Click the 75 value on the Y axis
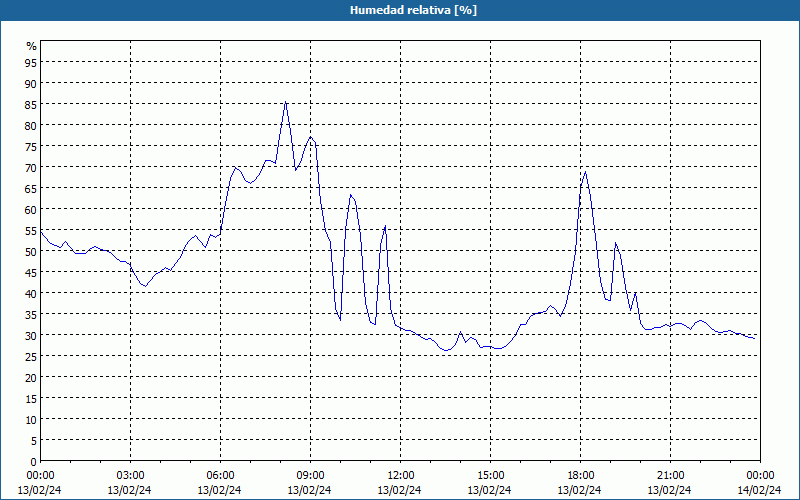 click(31, 146)
